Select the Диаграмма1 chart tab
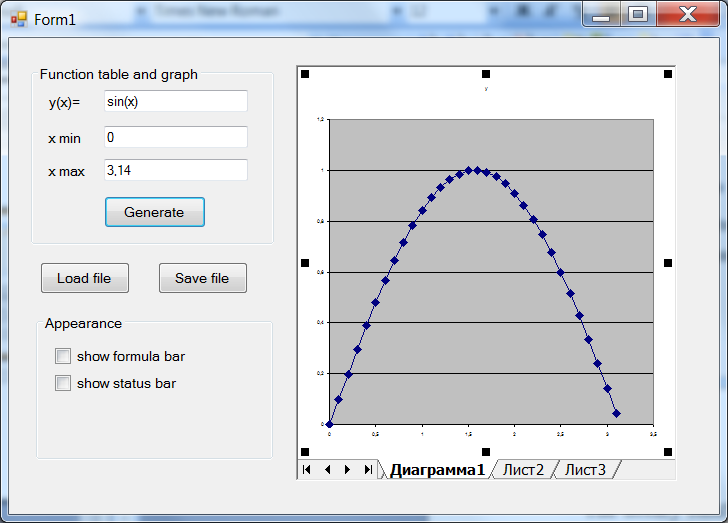728x523 pixels. tap(437, 469)
